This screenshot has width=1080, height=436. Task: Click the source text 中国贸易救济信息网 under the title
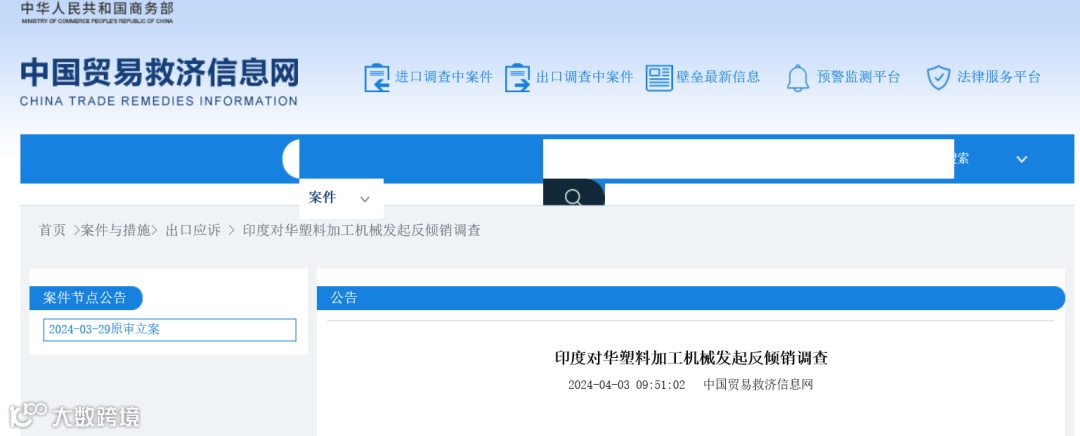coord(758,385)
